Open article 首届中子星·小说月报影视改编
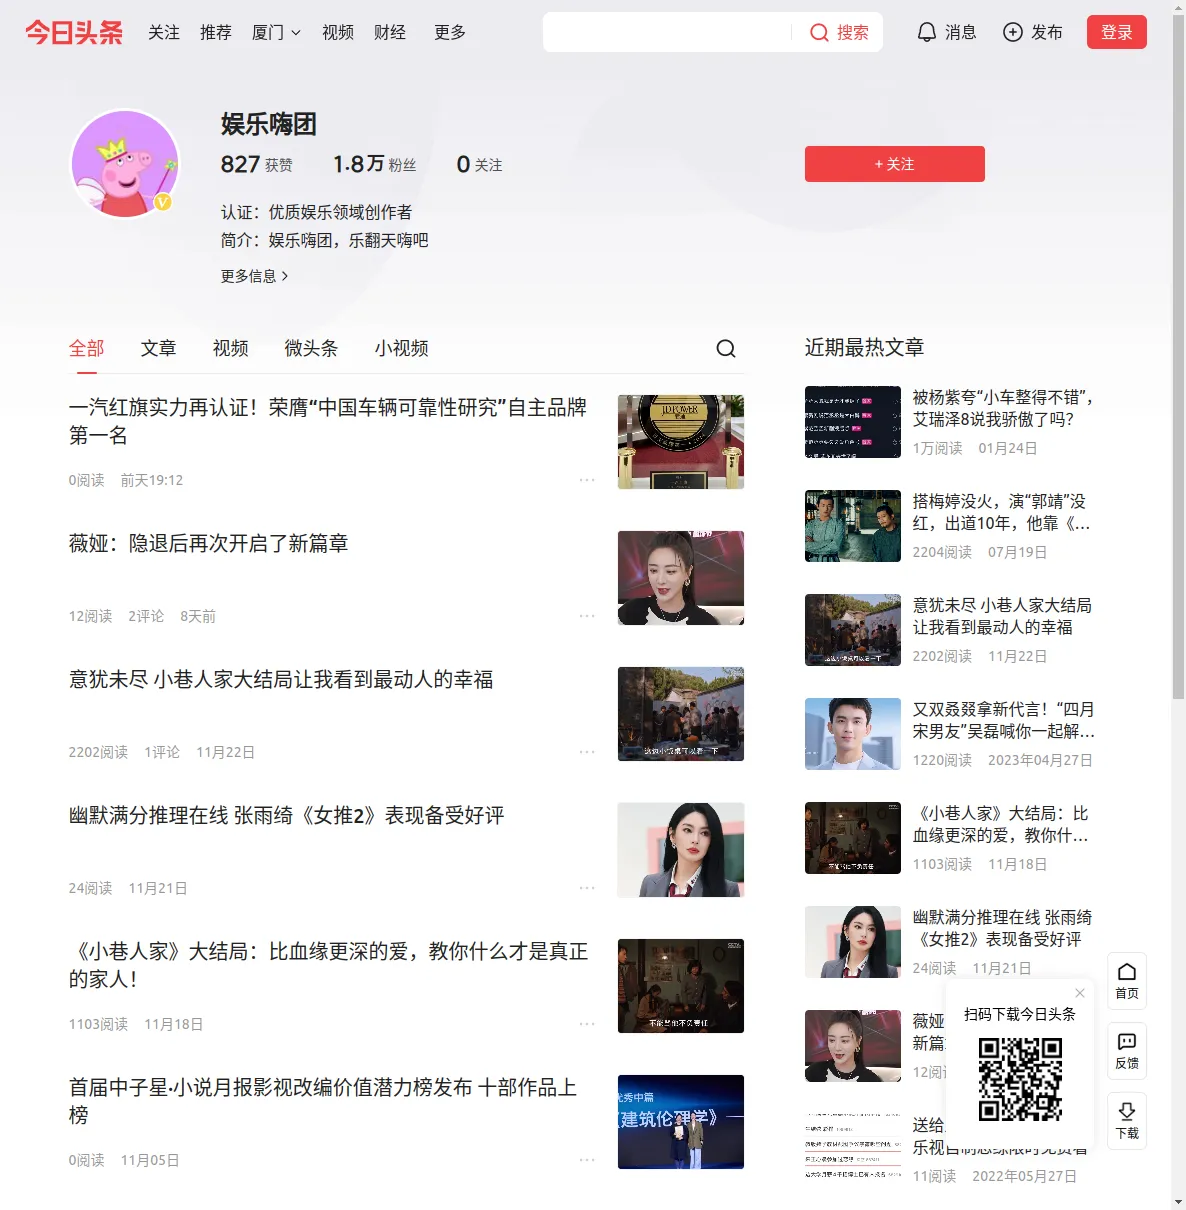 coord(323,1101)
